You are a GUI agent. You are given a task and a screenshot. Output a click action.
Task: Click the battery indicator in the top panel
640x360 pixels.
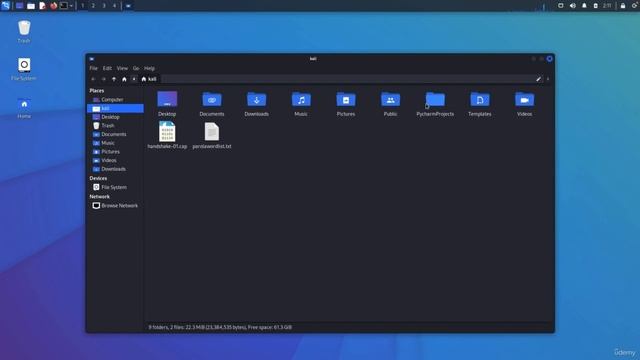[x=596, y=6]
